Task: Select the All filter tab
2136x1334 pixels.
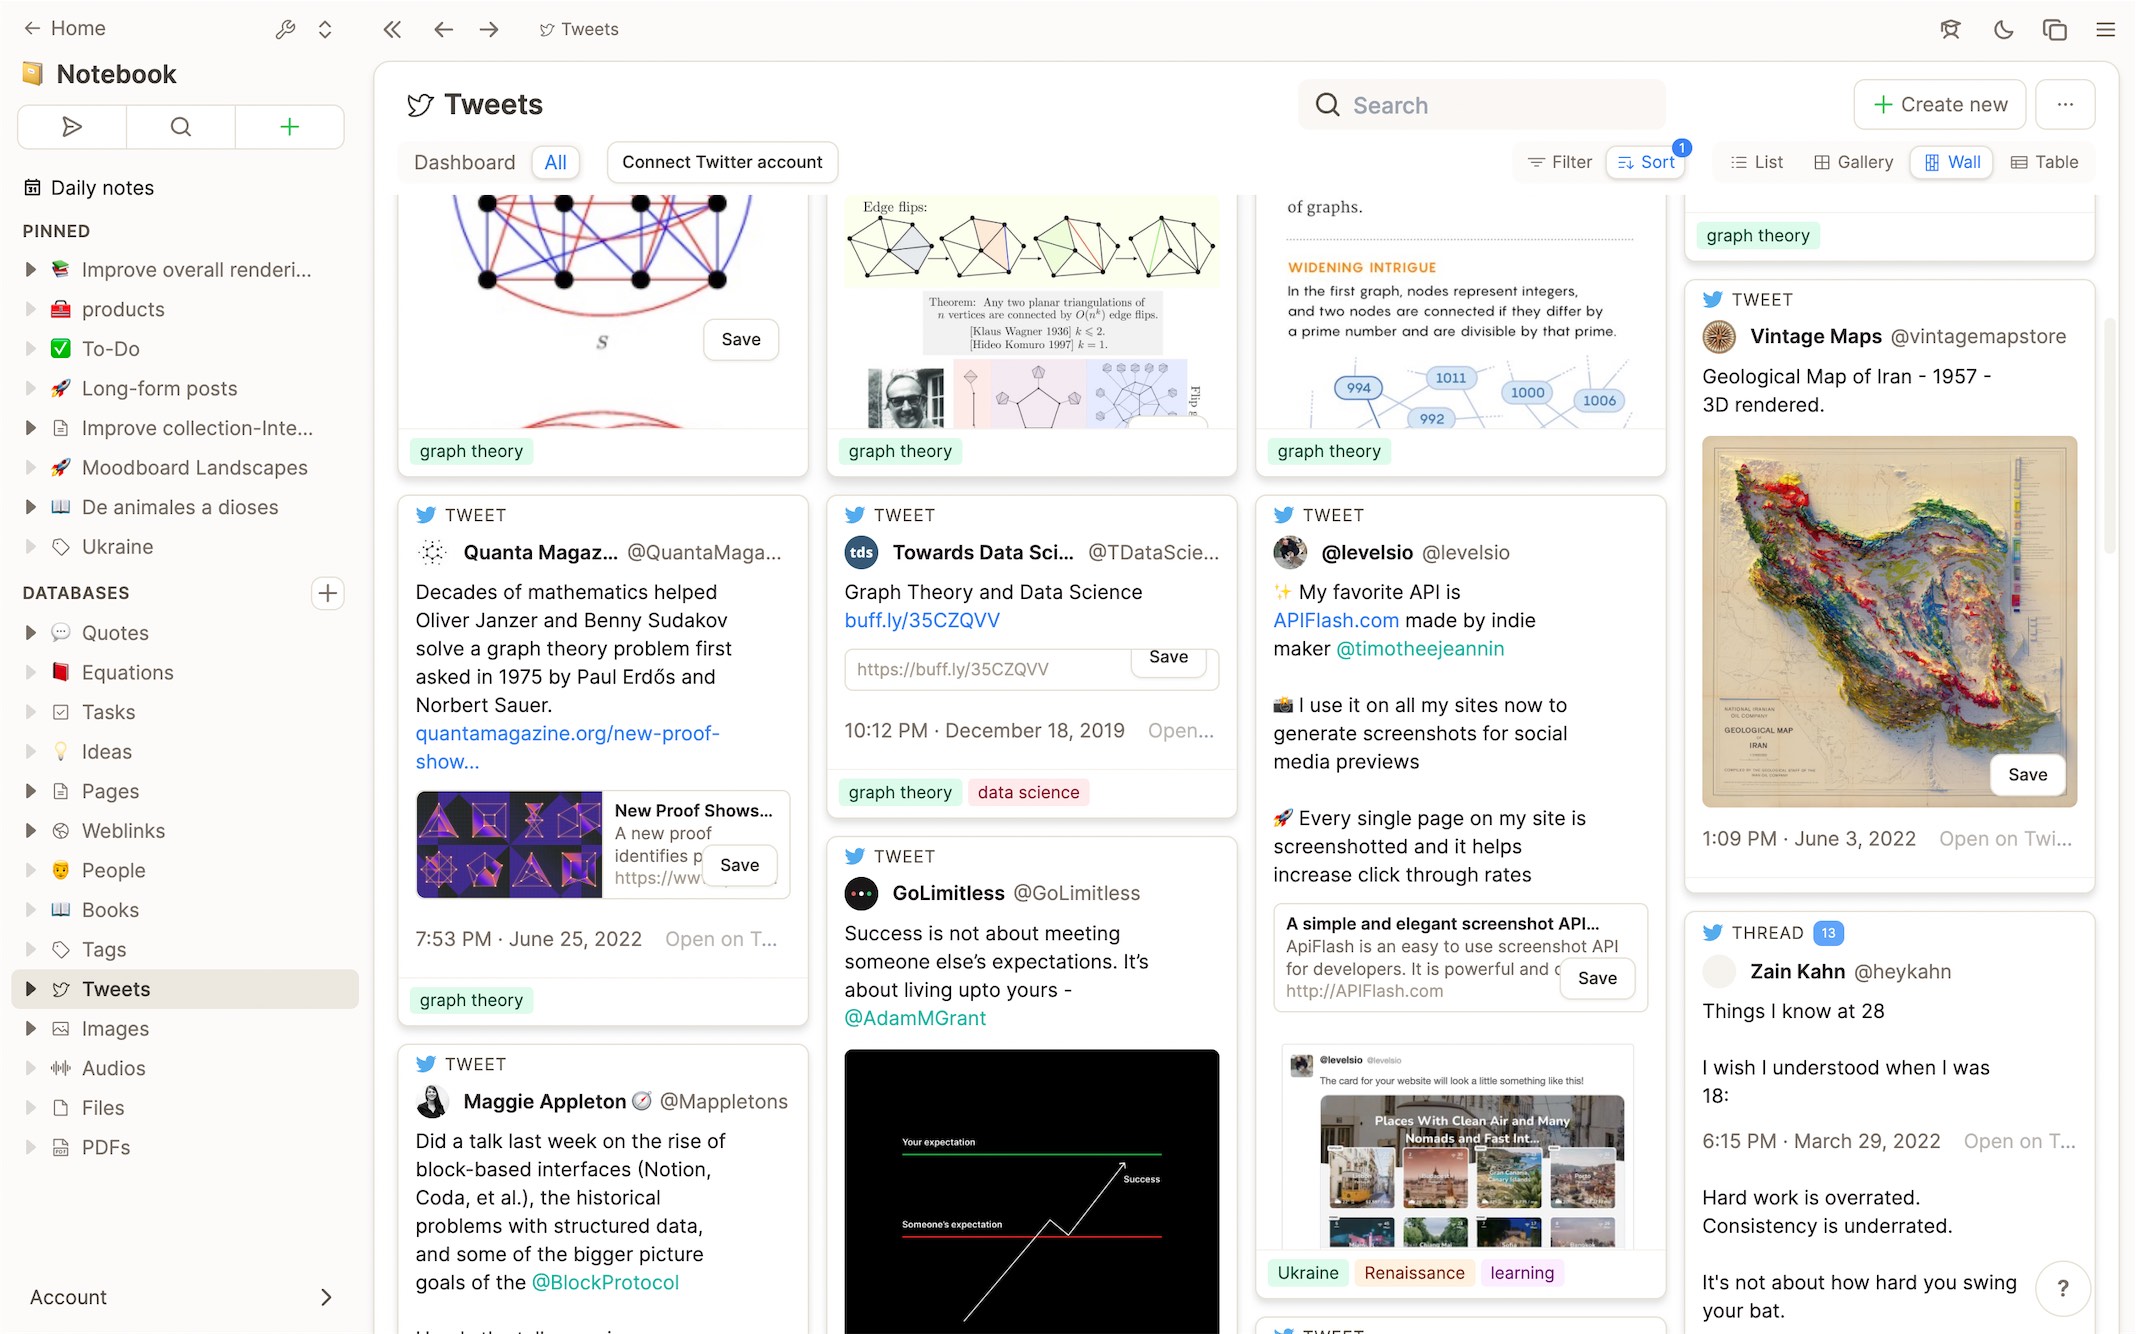Action: [556, 163]
